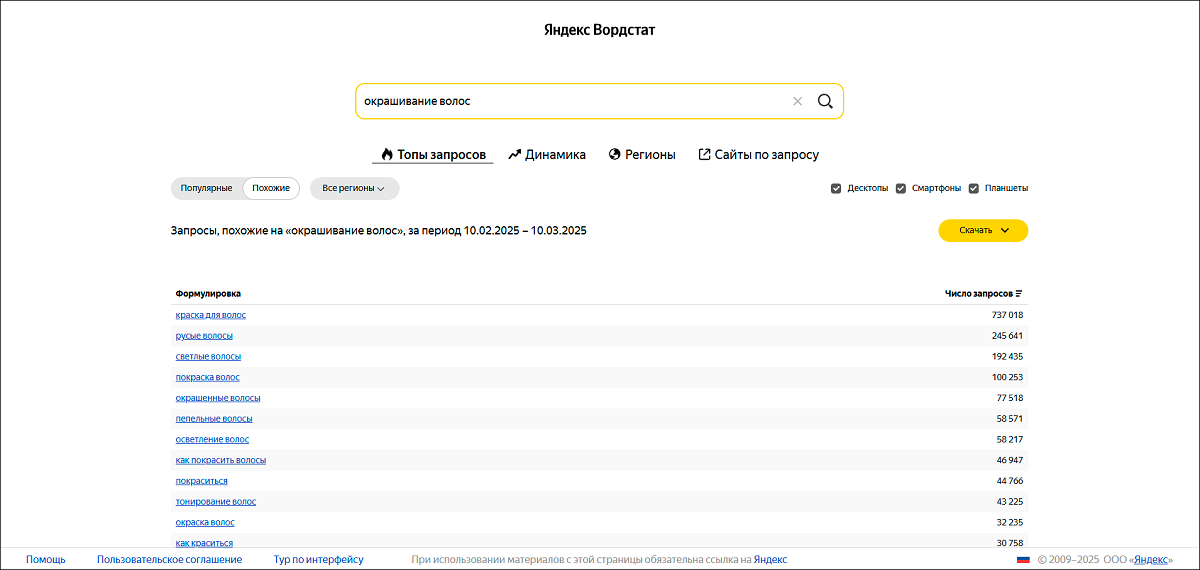Click the 245 641 request count
The width and height of the screenshot is (1200, 570).
1007,336
